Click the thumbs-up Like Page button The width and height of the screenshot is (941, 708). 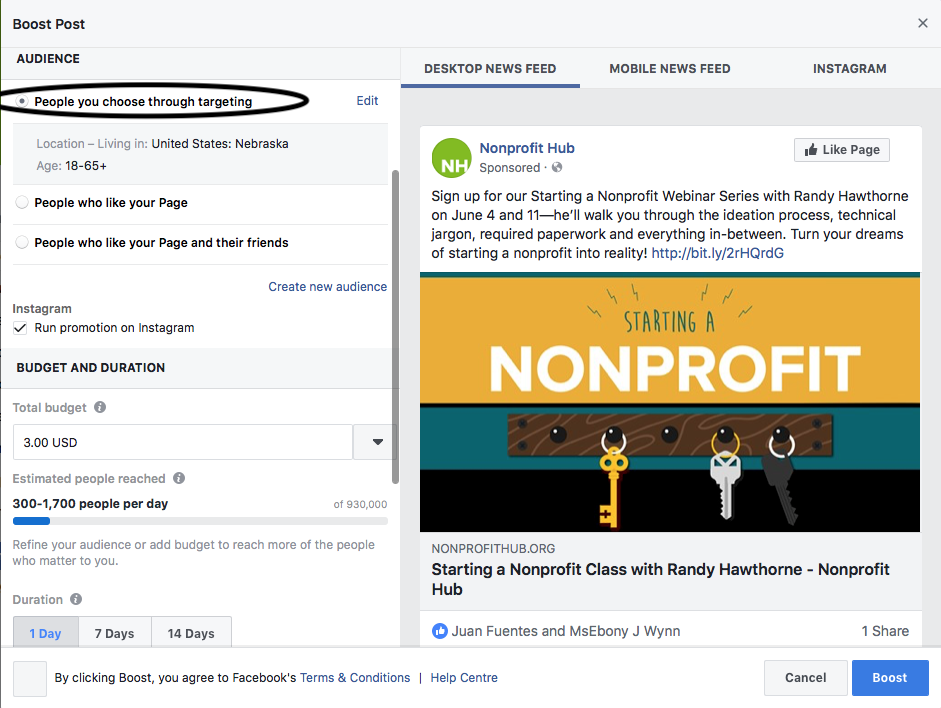click(841, 149)
